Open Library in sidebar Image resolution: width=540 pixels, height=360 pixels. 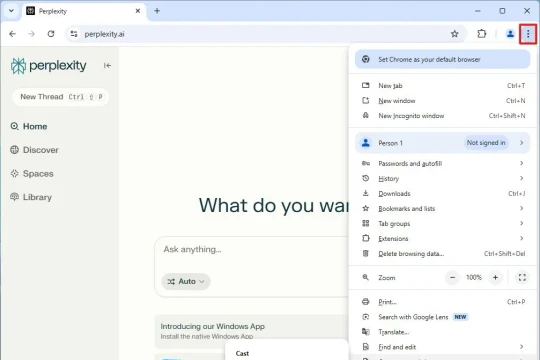click(x=31, y=197)
